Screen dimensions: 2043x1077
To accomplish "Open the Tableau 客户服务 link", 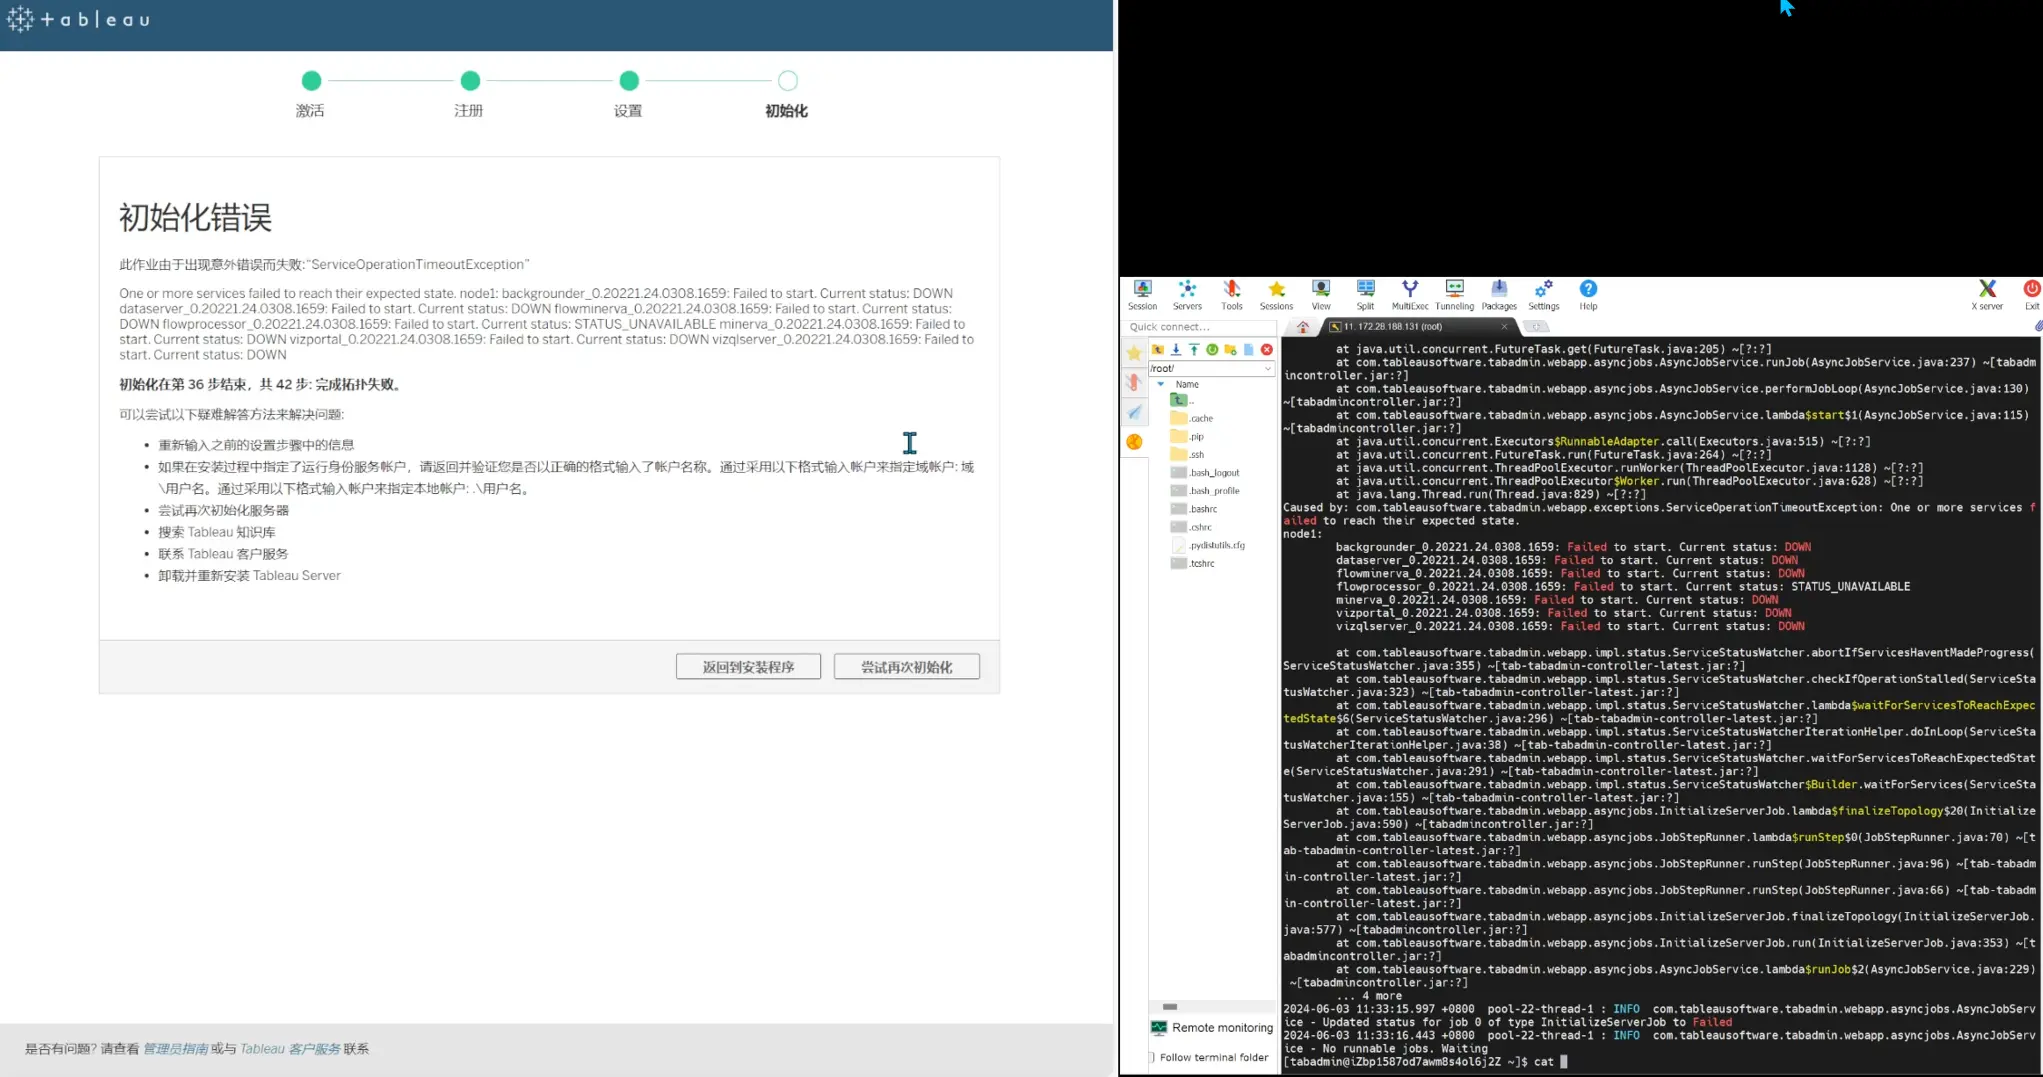I will (x=290, y=1049).
